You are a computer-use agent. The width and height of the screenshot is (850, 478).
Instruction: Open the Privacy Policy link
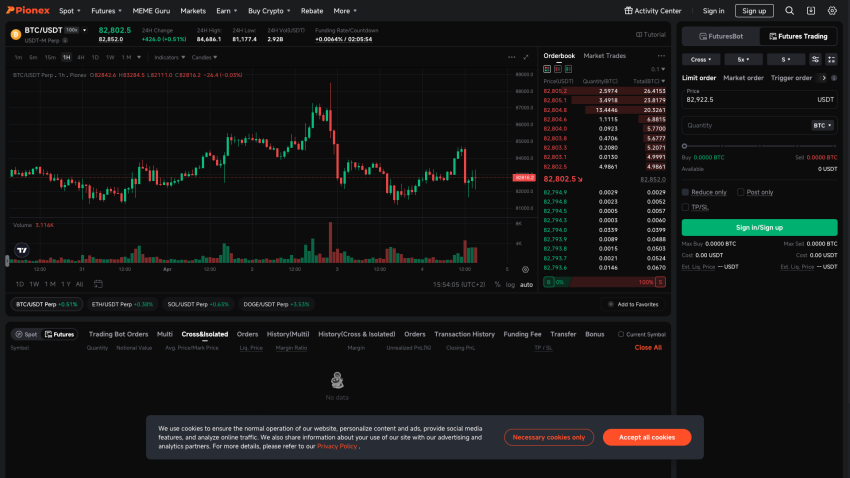337,447
